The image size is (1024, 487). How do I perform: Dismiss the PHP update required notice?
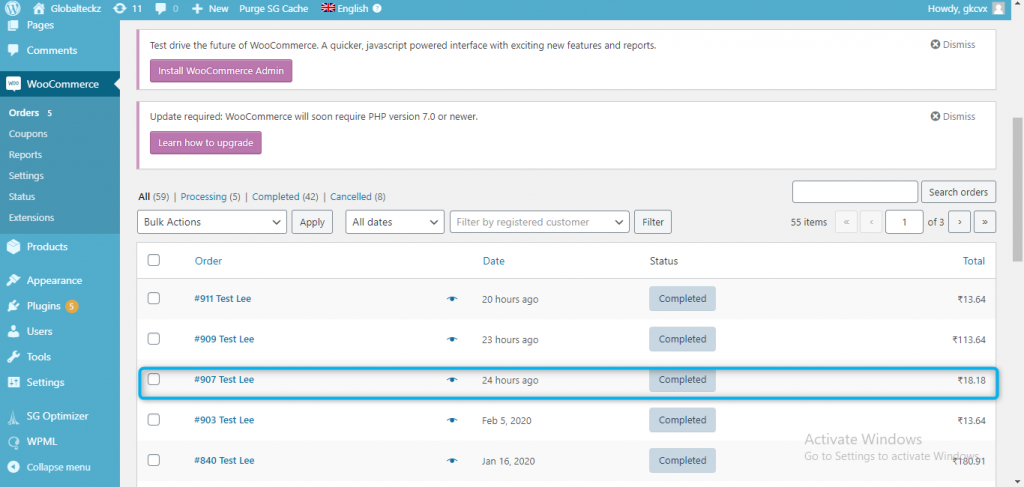click(952, 116)
